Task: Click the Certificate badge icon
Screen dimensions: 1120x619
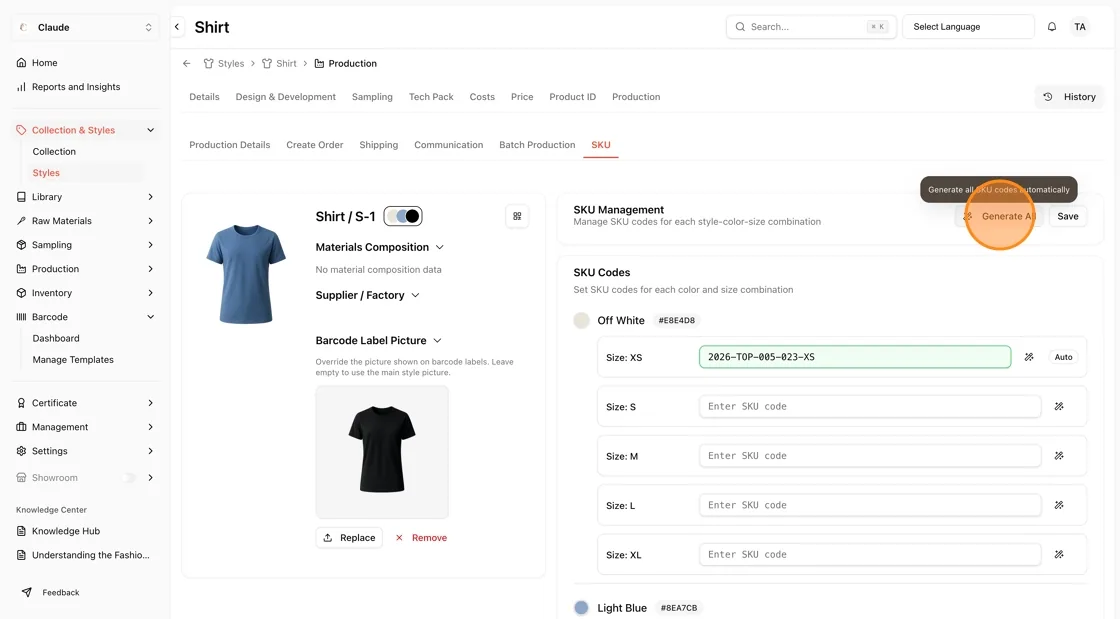Action: [x=21, y=403]
